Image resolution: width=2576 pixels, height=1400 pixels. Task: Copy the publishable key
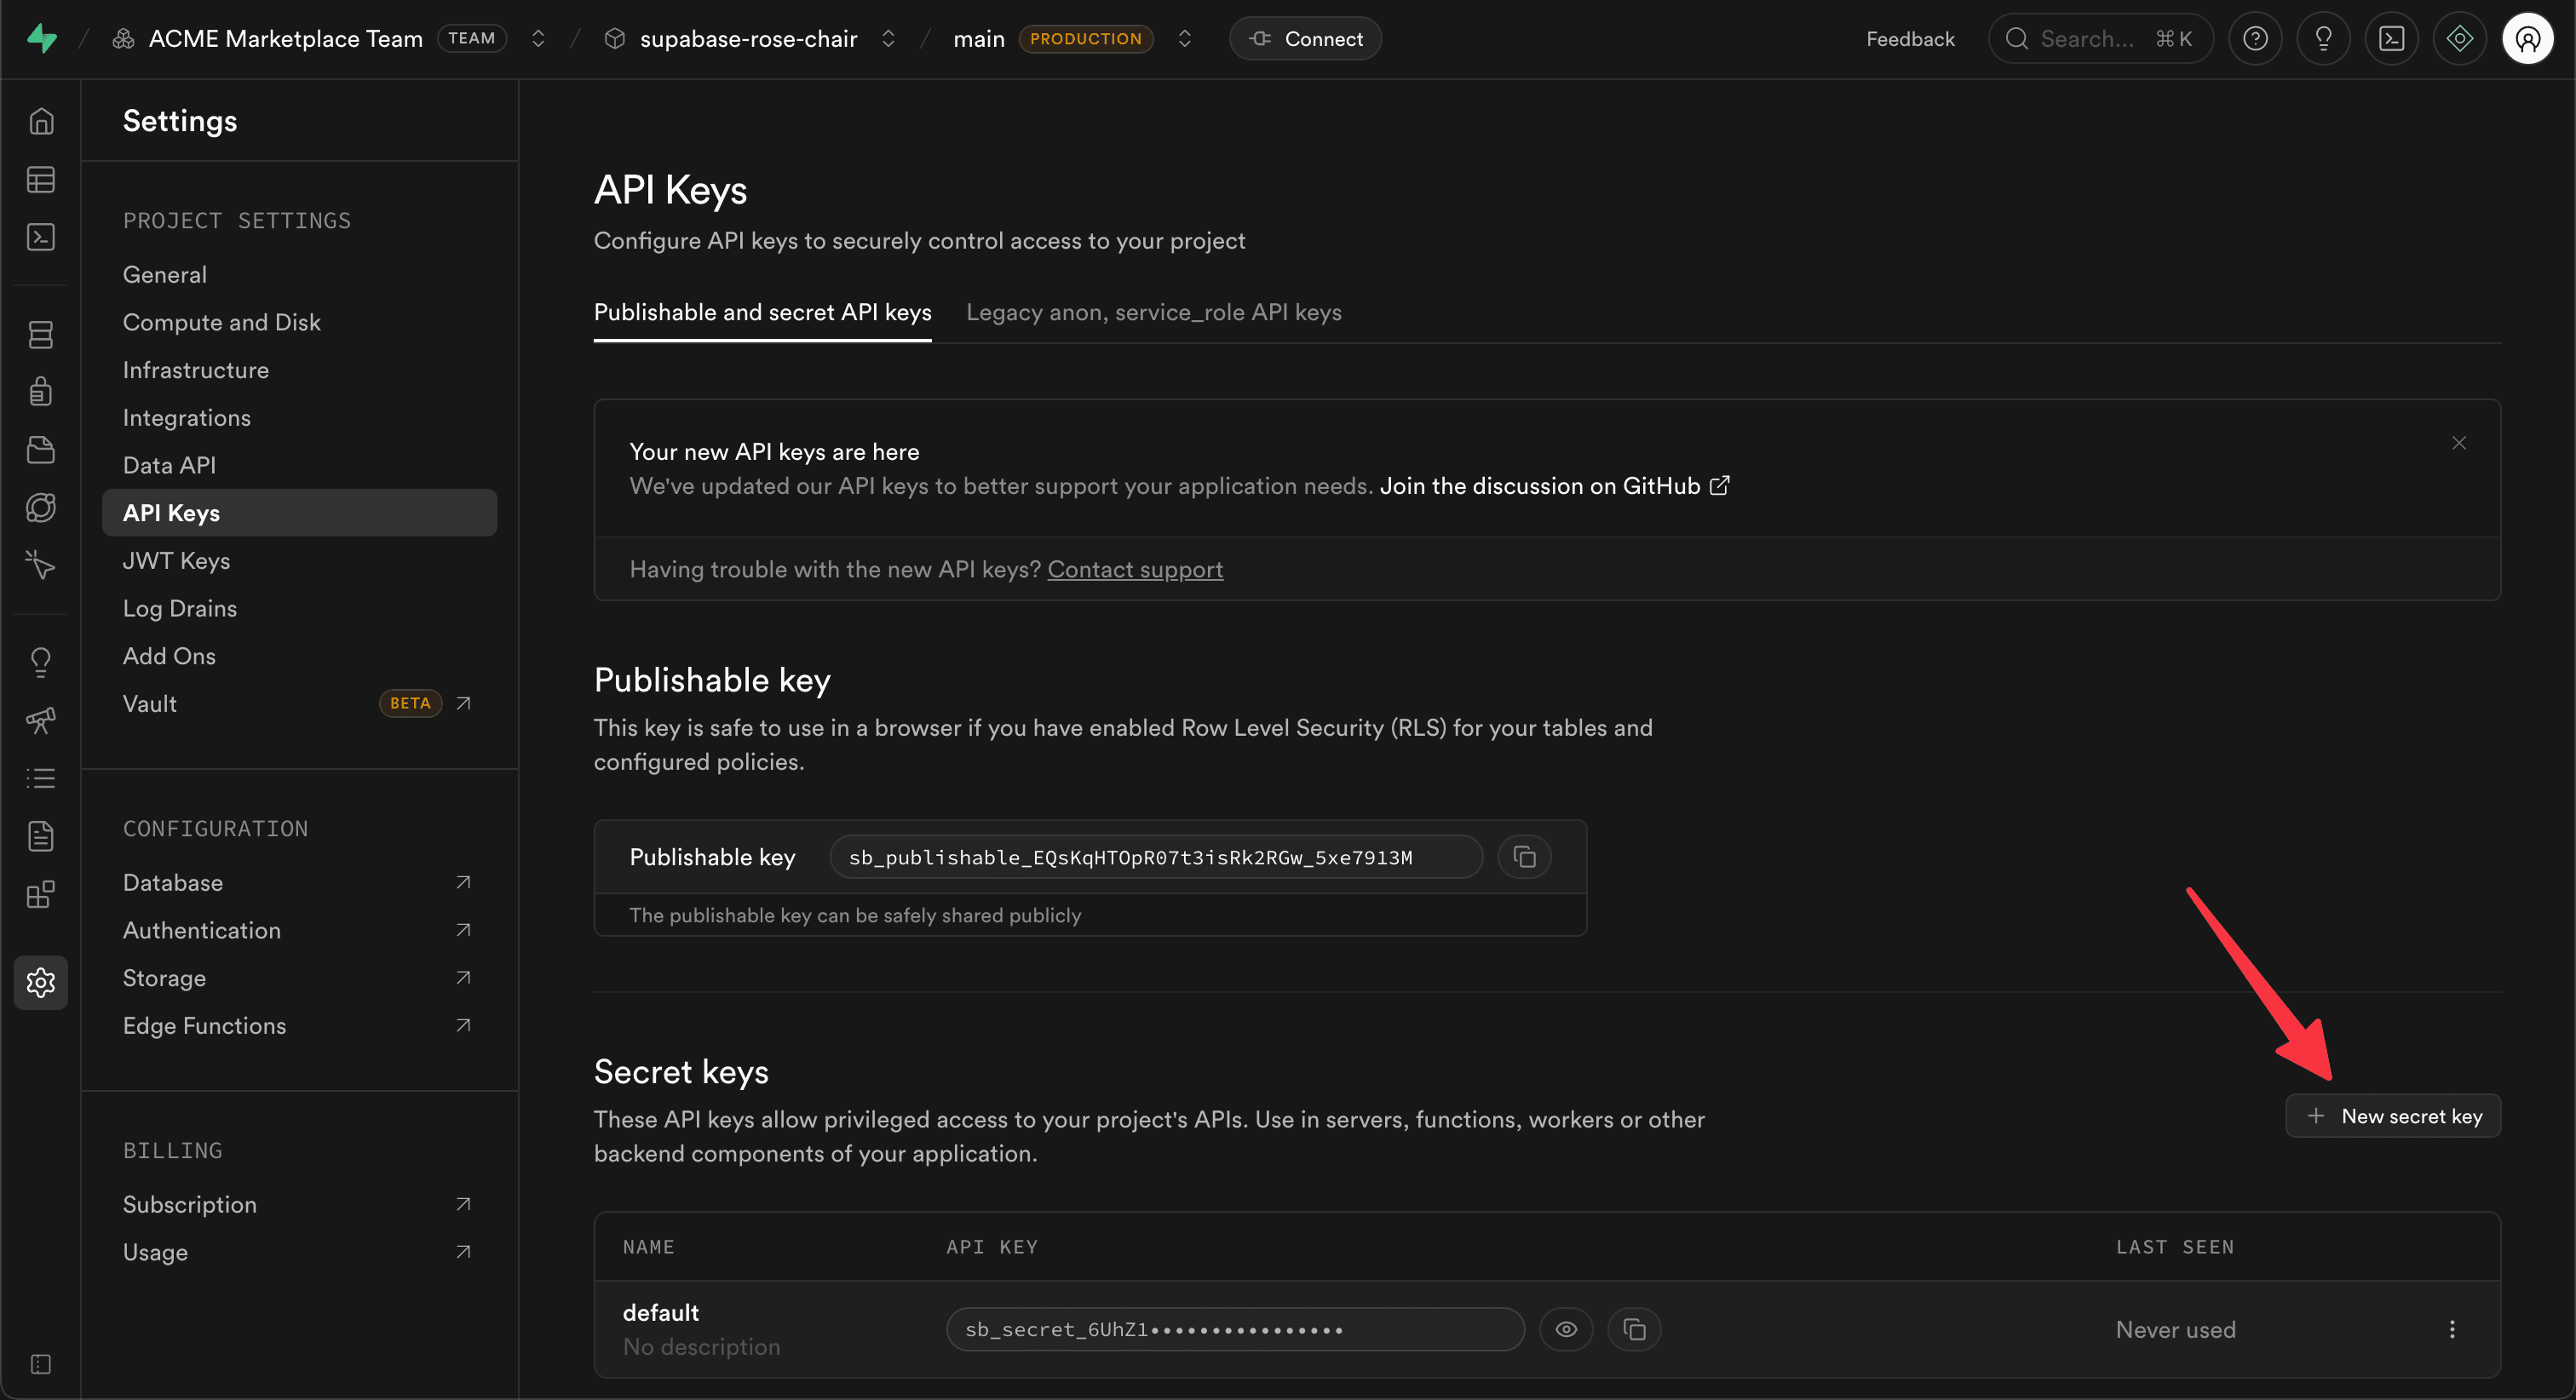tap(1524, 857)
